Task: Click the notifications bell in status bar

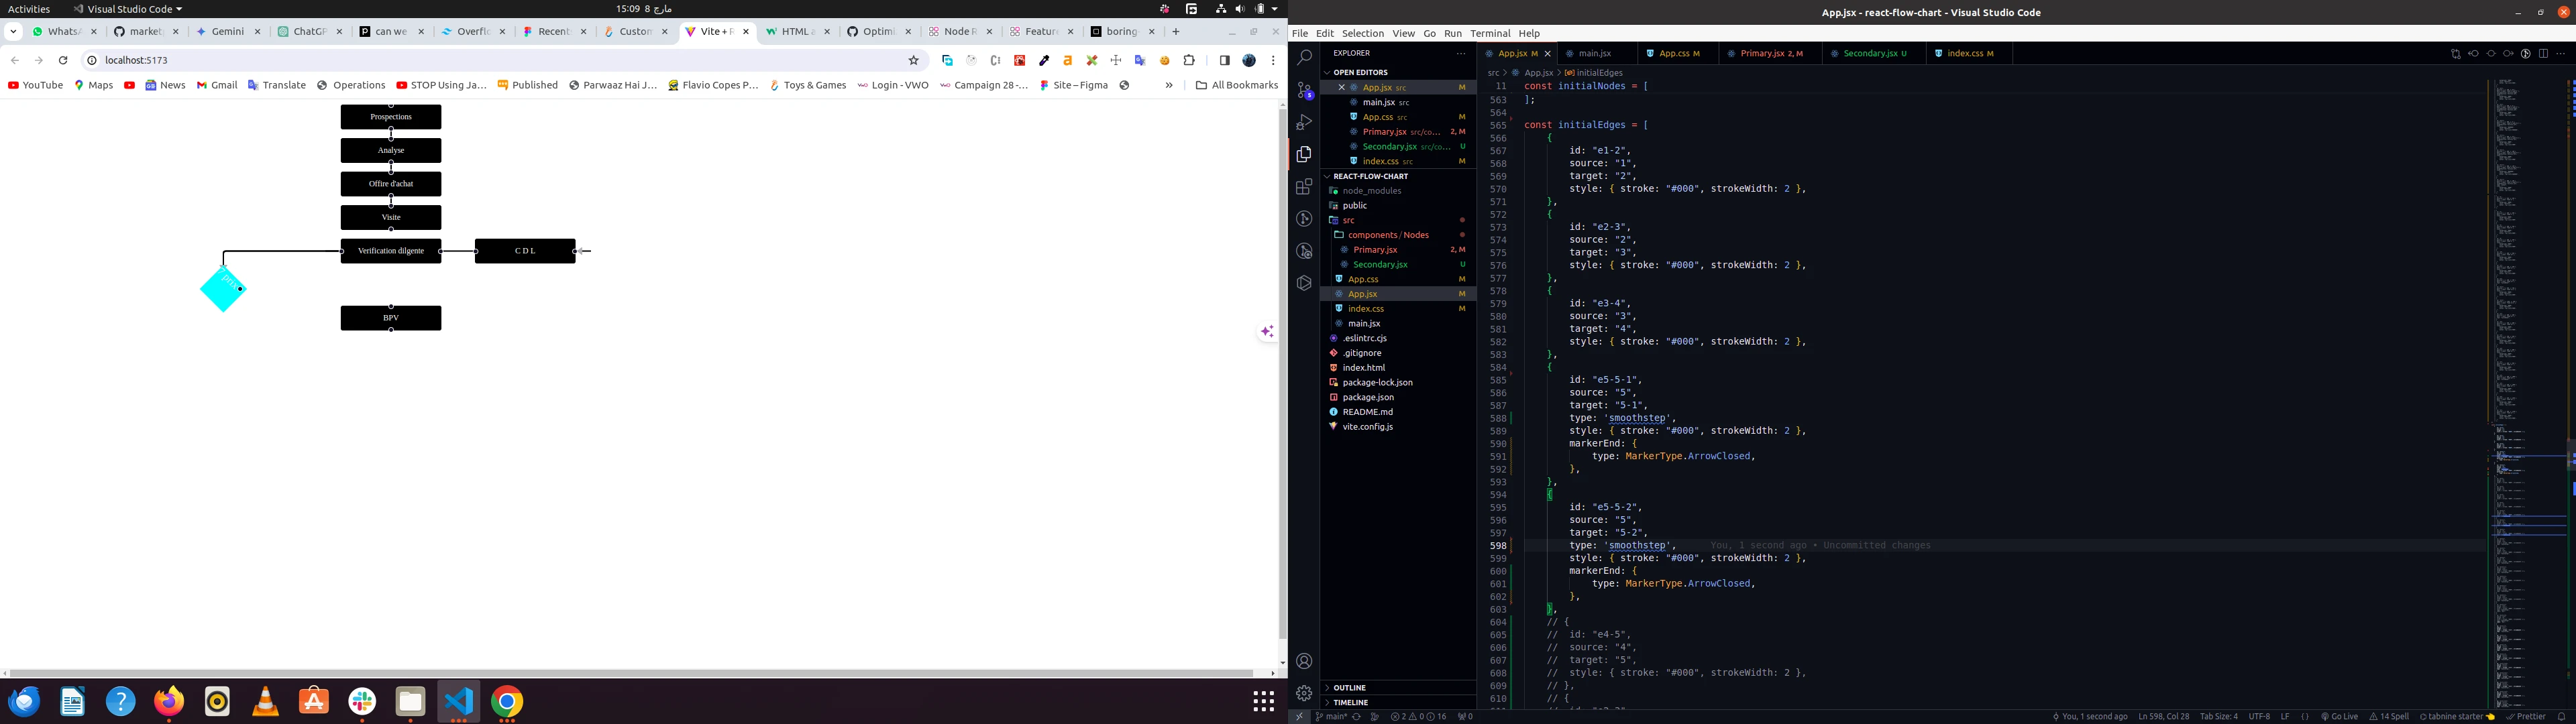Action: pos(2561,716)
